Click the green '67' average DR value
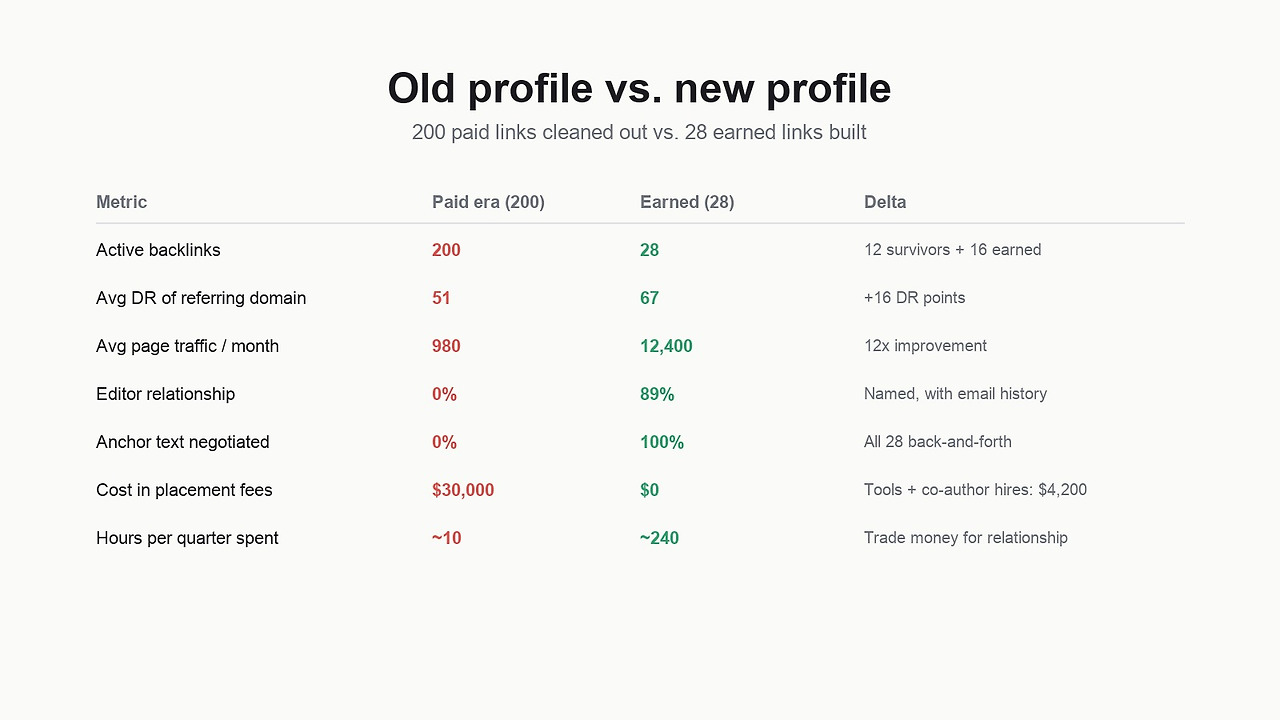This screenshot has height=720, width=1280. click(649, 298)
